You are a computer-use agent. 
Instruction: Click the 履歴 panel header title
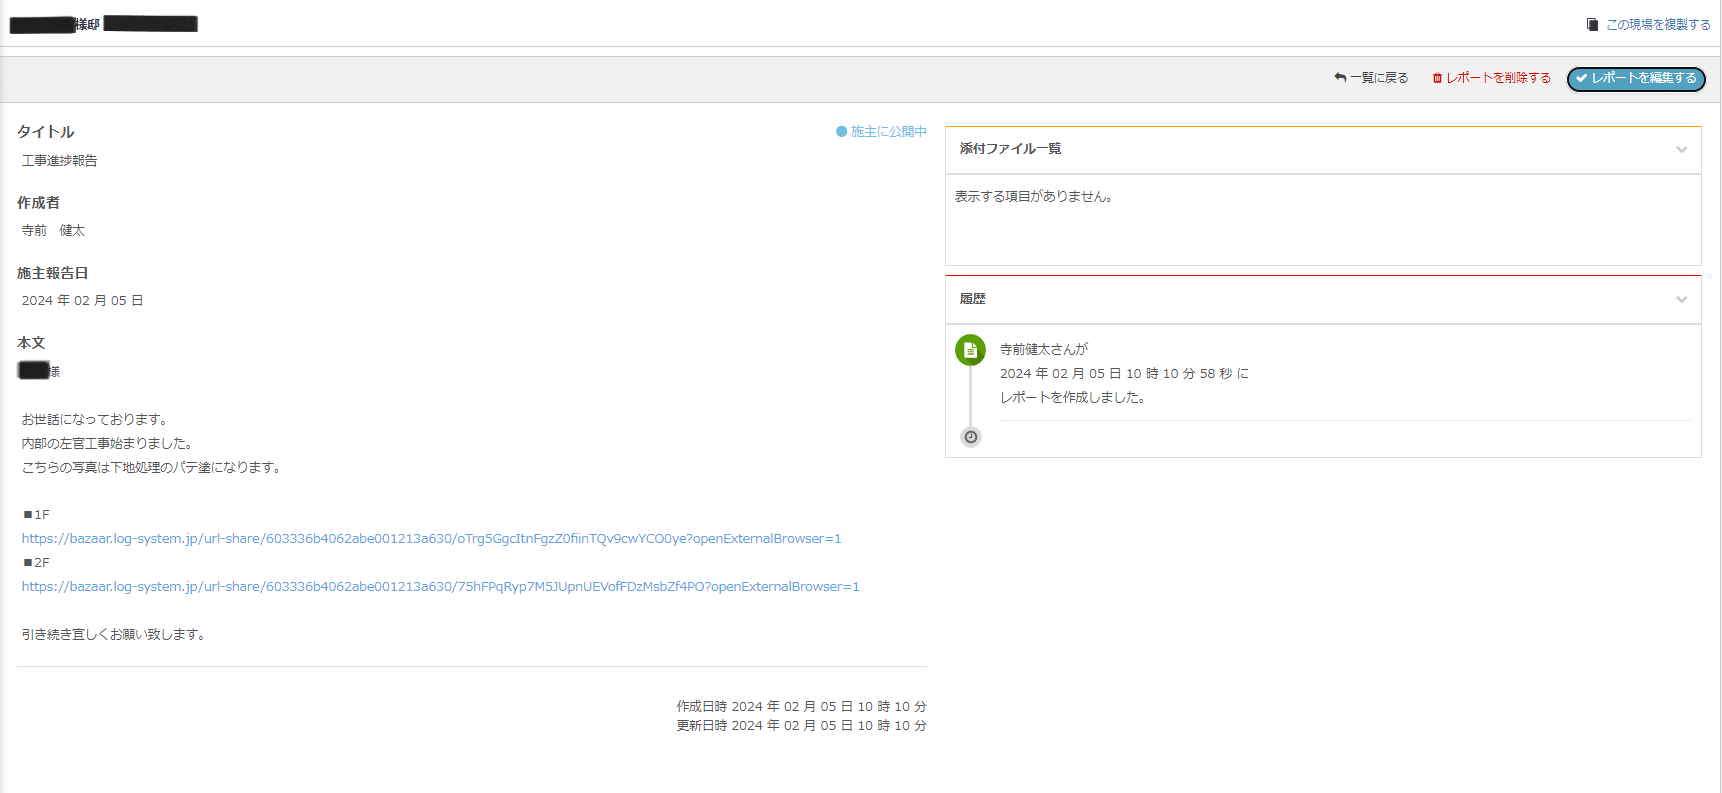coord(972,299)
